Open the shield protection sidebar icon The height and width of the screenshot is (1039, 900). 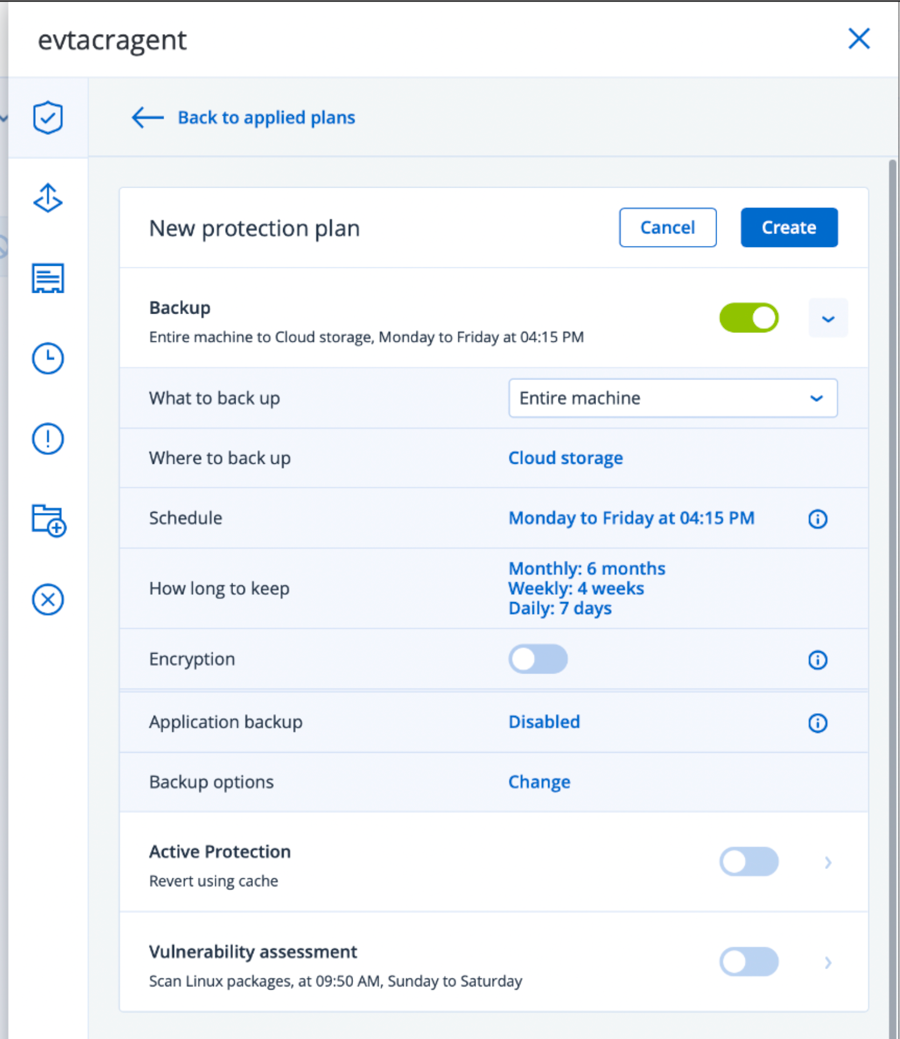coord(48,118)
